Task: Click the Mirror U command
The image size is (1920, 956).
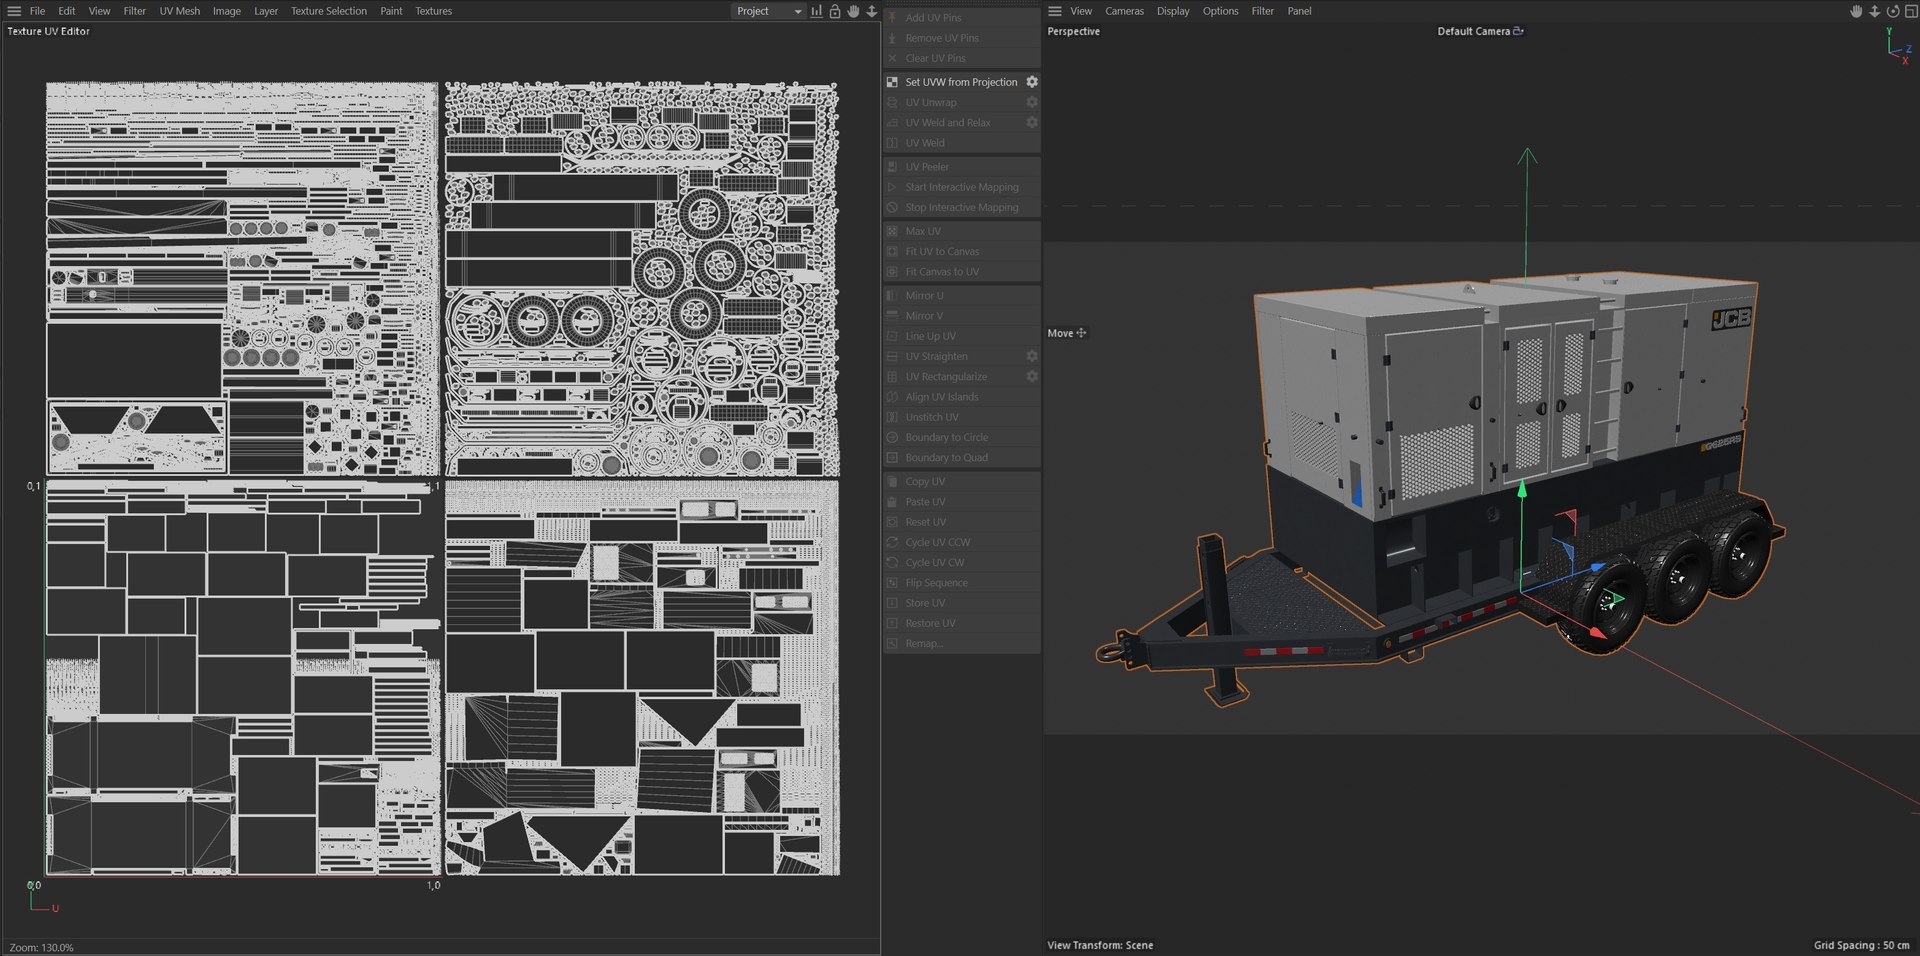Action: [x=962, y=296]
